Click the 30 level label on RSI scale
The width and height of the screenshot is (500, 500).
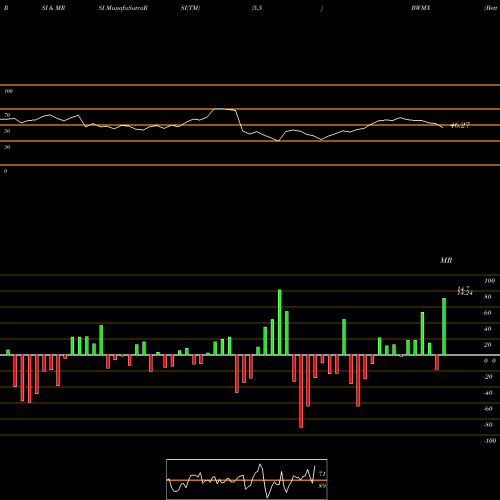pyautogui.click(x=7, y=147)
